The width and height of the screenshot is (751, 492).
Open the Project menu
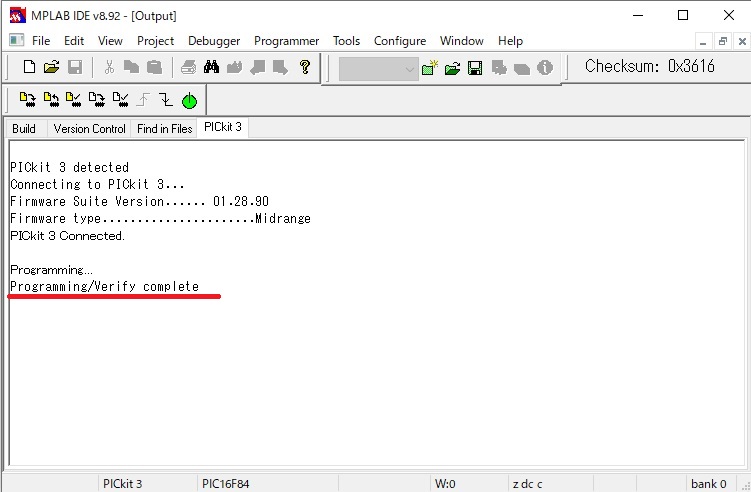coord(156,41)
